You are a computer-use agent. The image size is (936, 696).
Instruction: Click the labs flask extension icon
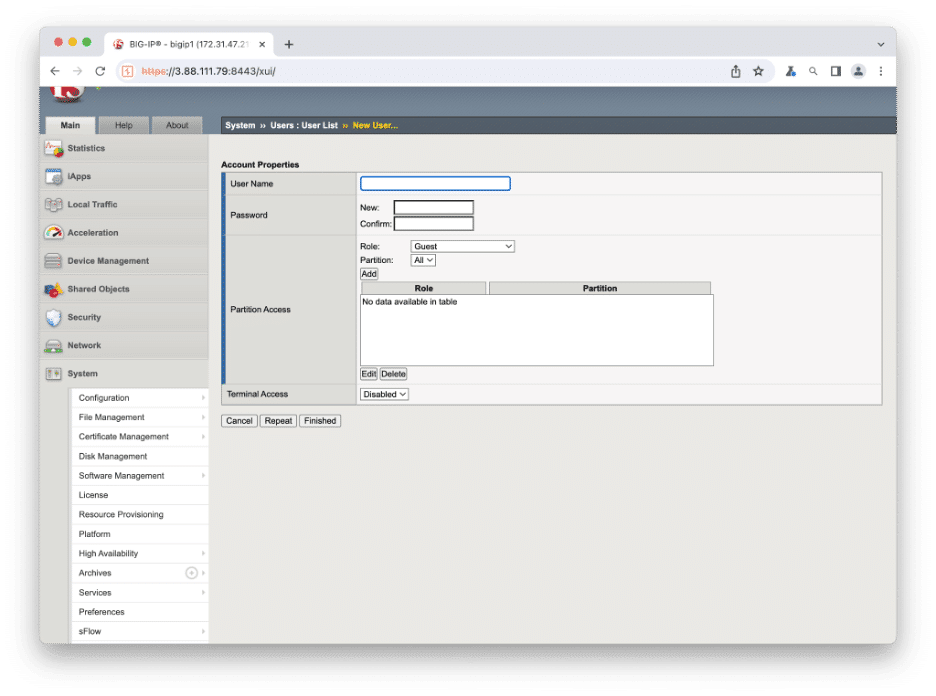790,71
